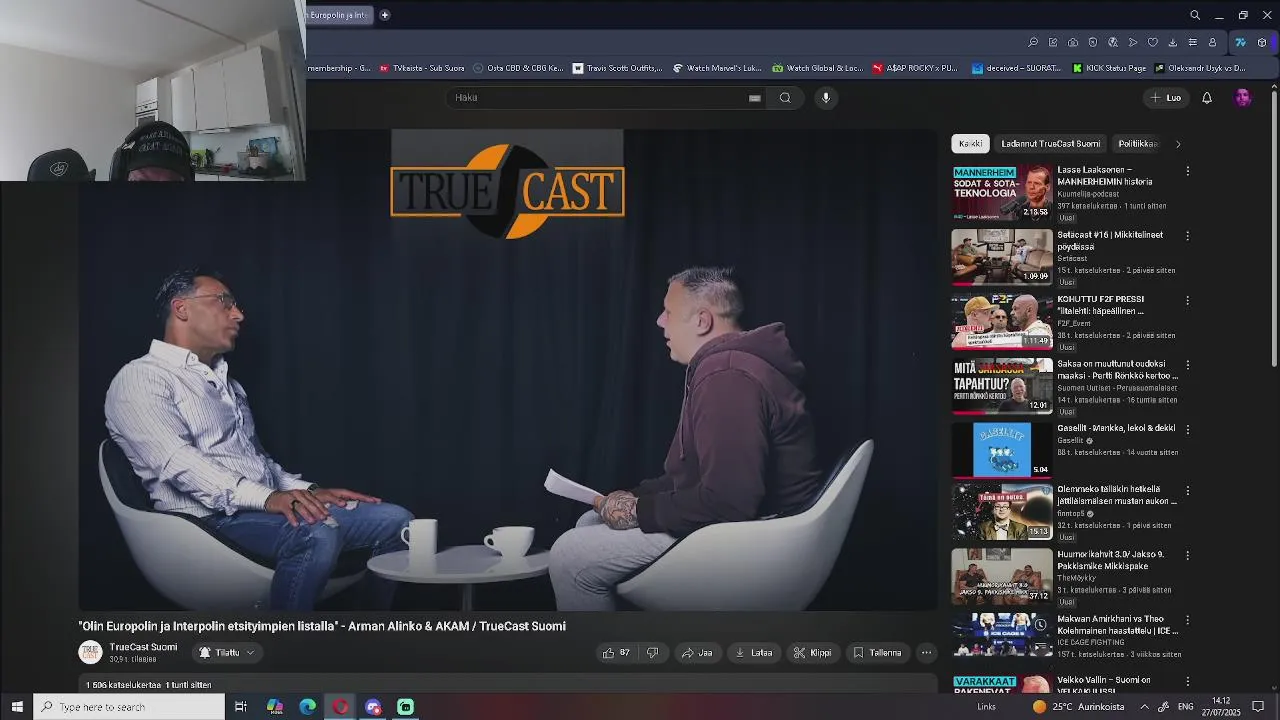Open the Gasellit 5:04 video thumbnail
1280x720 pixels.
click(1002, 450)
